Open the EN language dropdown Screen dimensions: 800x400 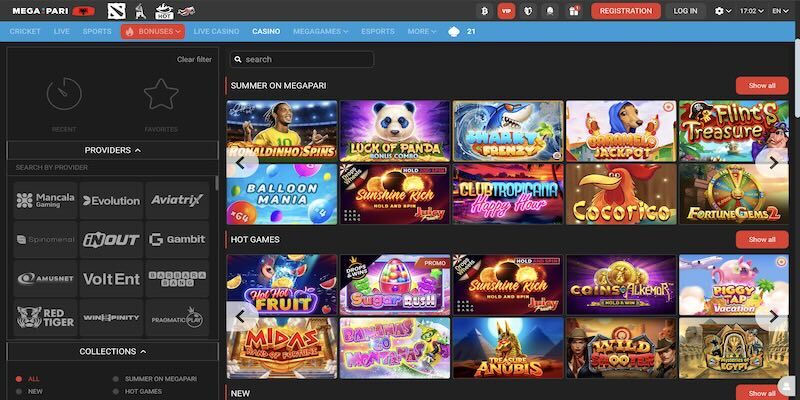pos(780,11)
